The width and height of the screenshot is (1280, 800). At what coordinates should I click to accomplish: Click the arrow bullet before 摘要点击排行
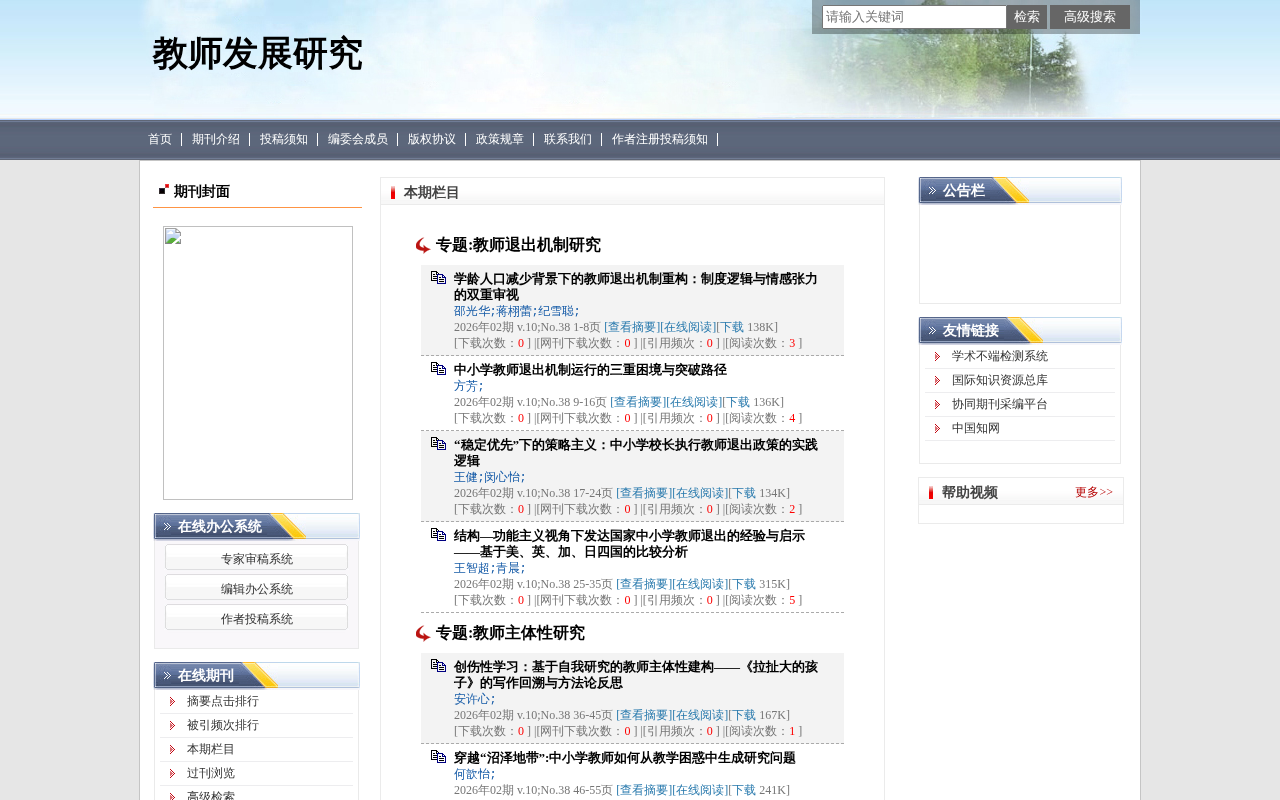click(172, 701)
